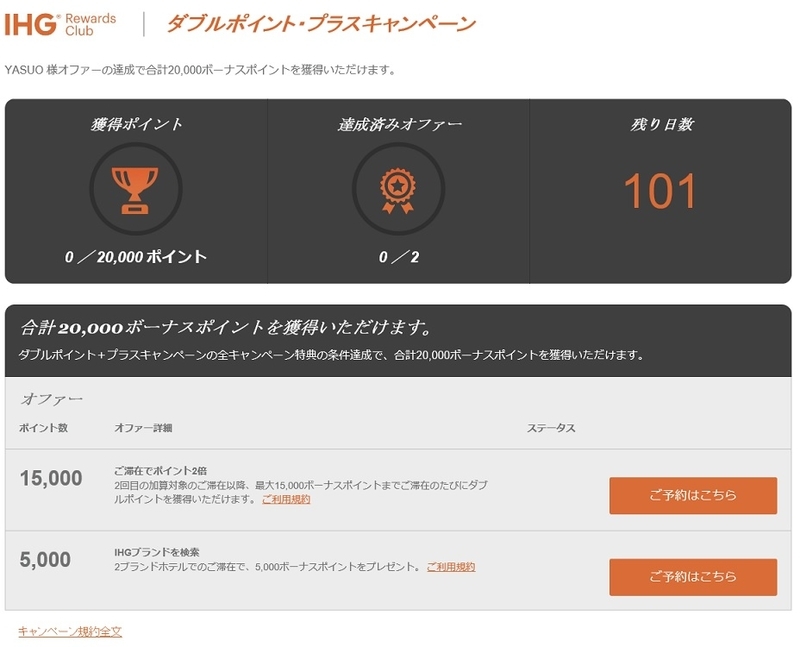Click the 5,000 points value
Image resolution: width=800 pixels, height=647 pixels.
pos(45,560)
